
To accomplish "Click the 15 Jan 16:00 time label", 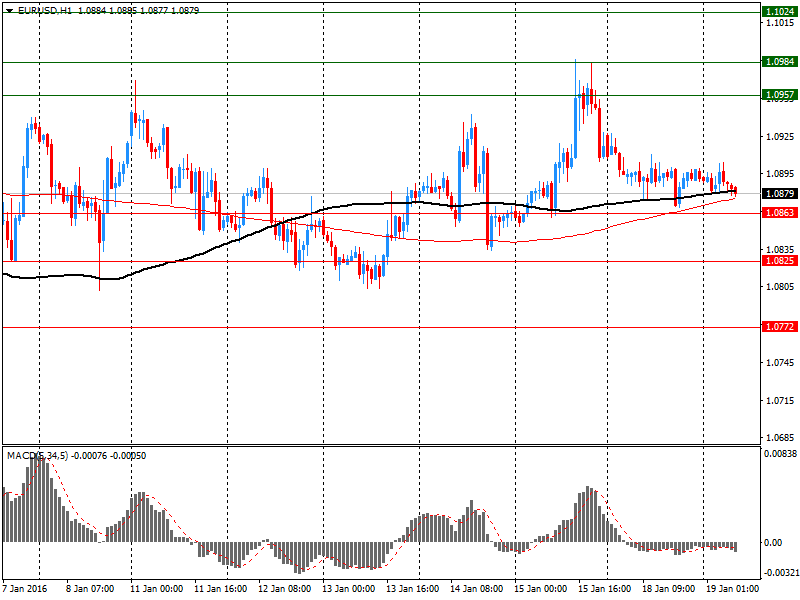I will pyautogui.click(x=605, y=589).
